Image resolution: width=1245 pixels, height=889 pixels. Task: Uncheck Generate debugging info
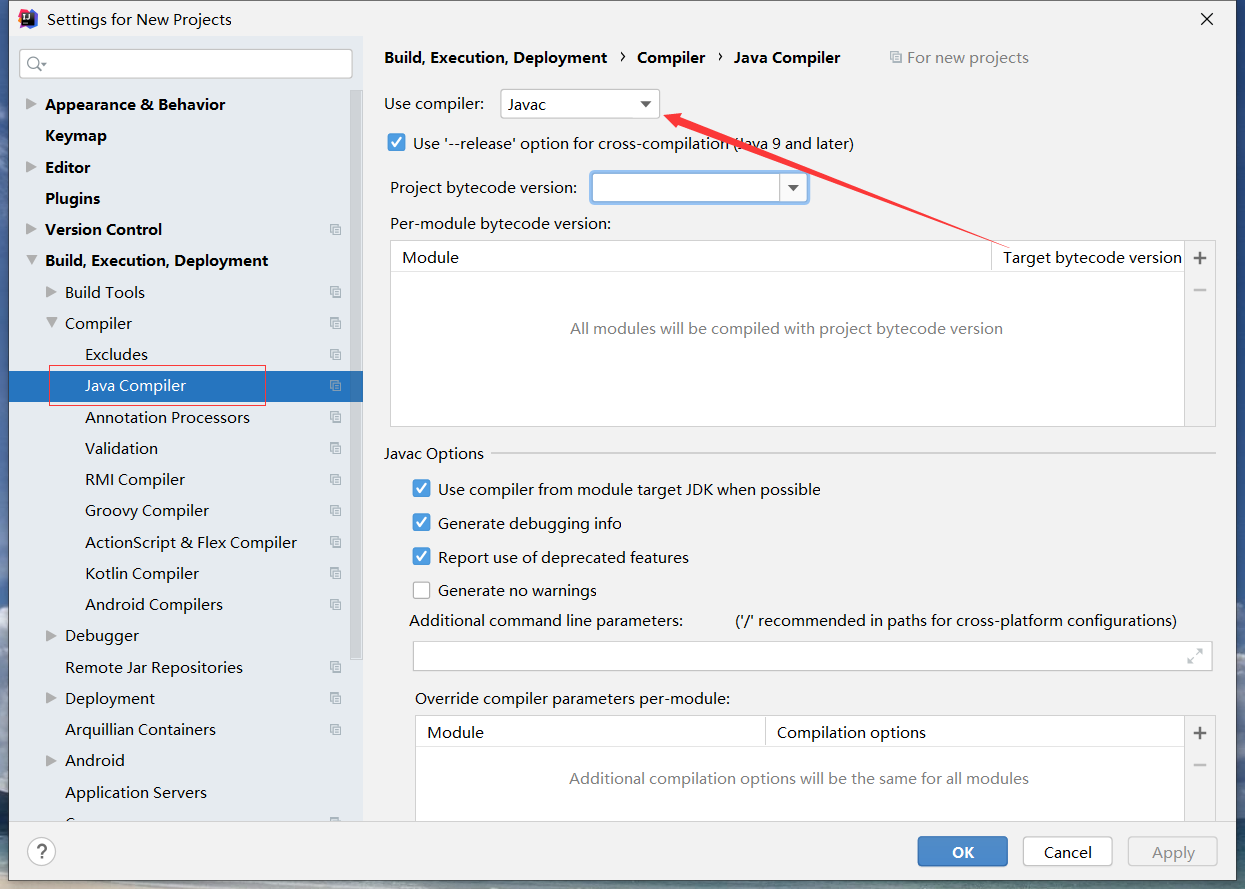click(422, 523)
